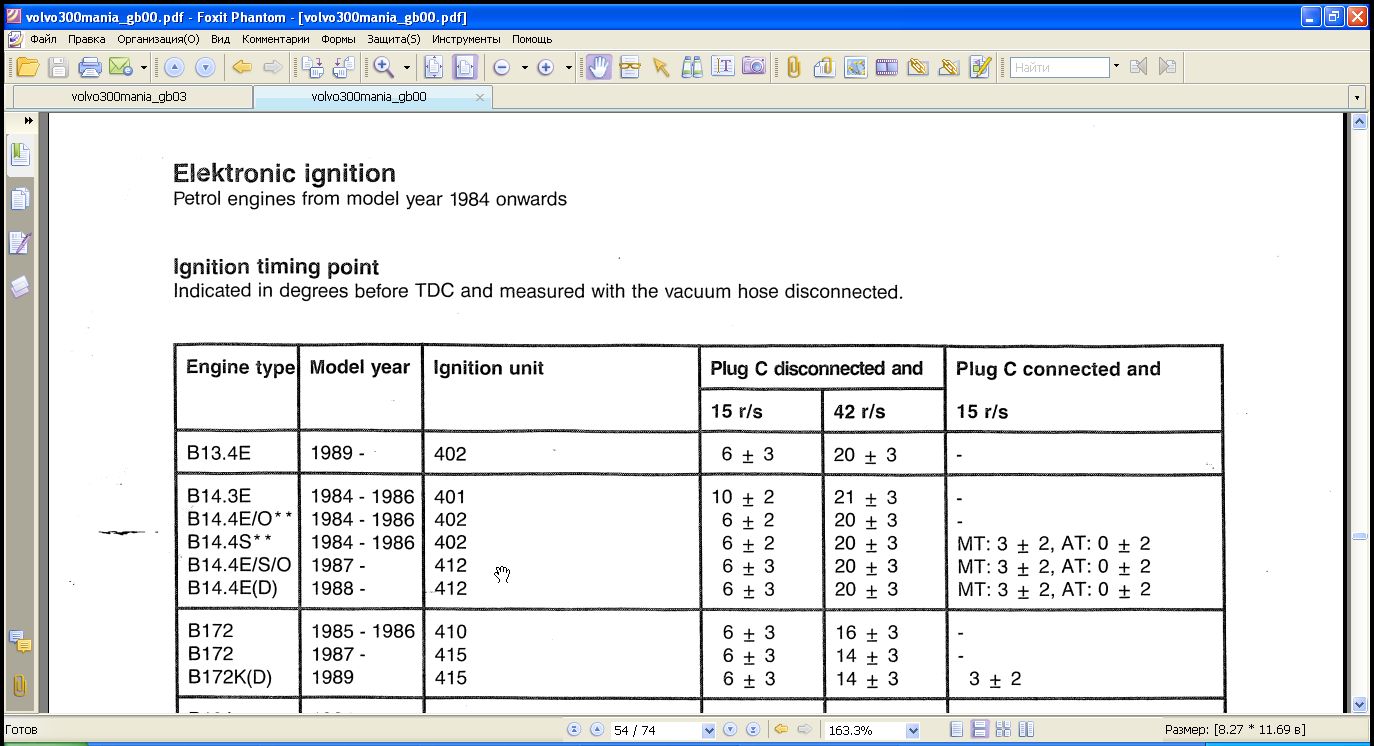
Task: Open Search with the binoculars icon
Action: [691, 68]
